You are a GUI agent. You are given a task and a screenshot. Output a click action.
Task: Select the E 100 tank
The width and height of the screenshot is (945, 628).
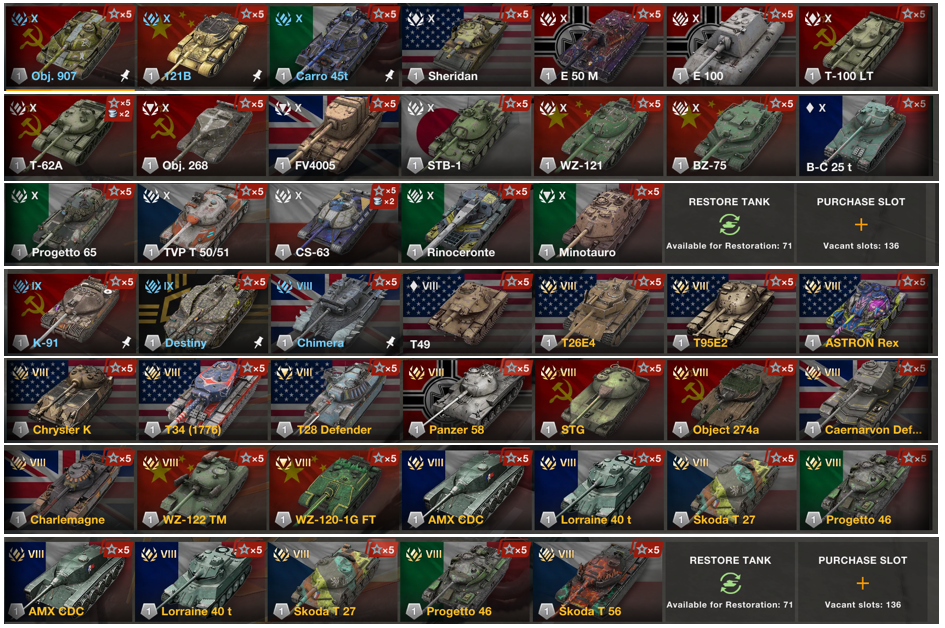(731, 47)
